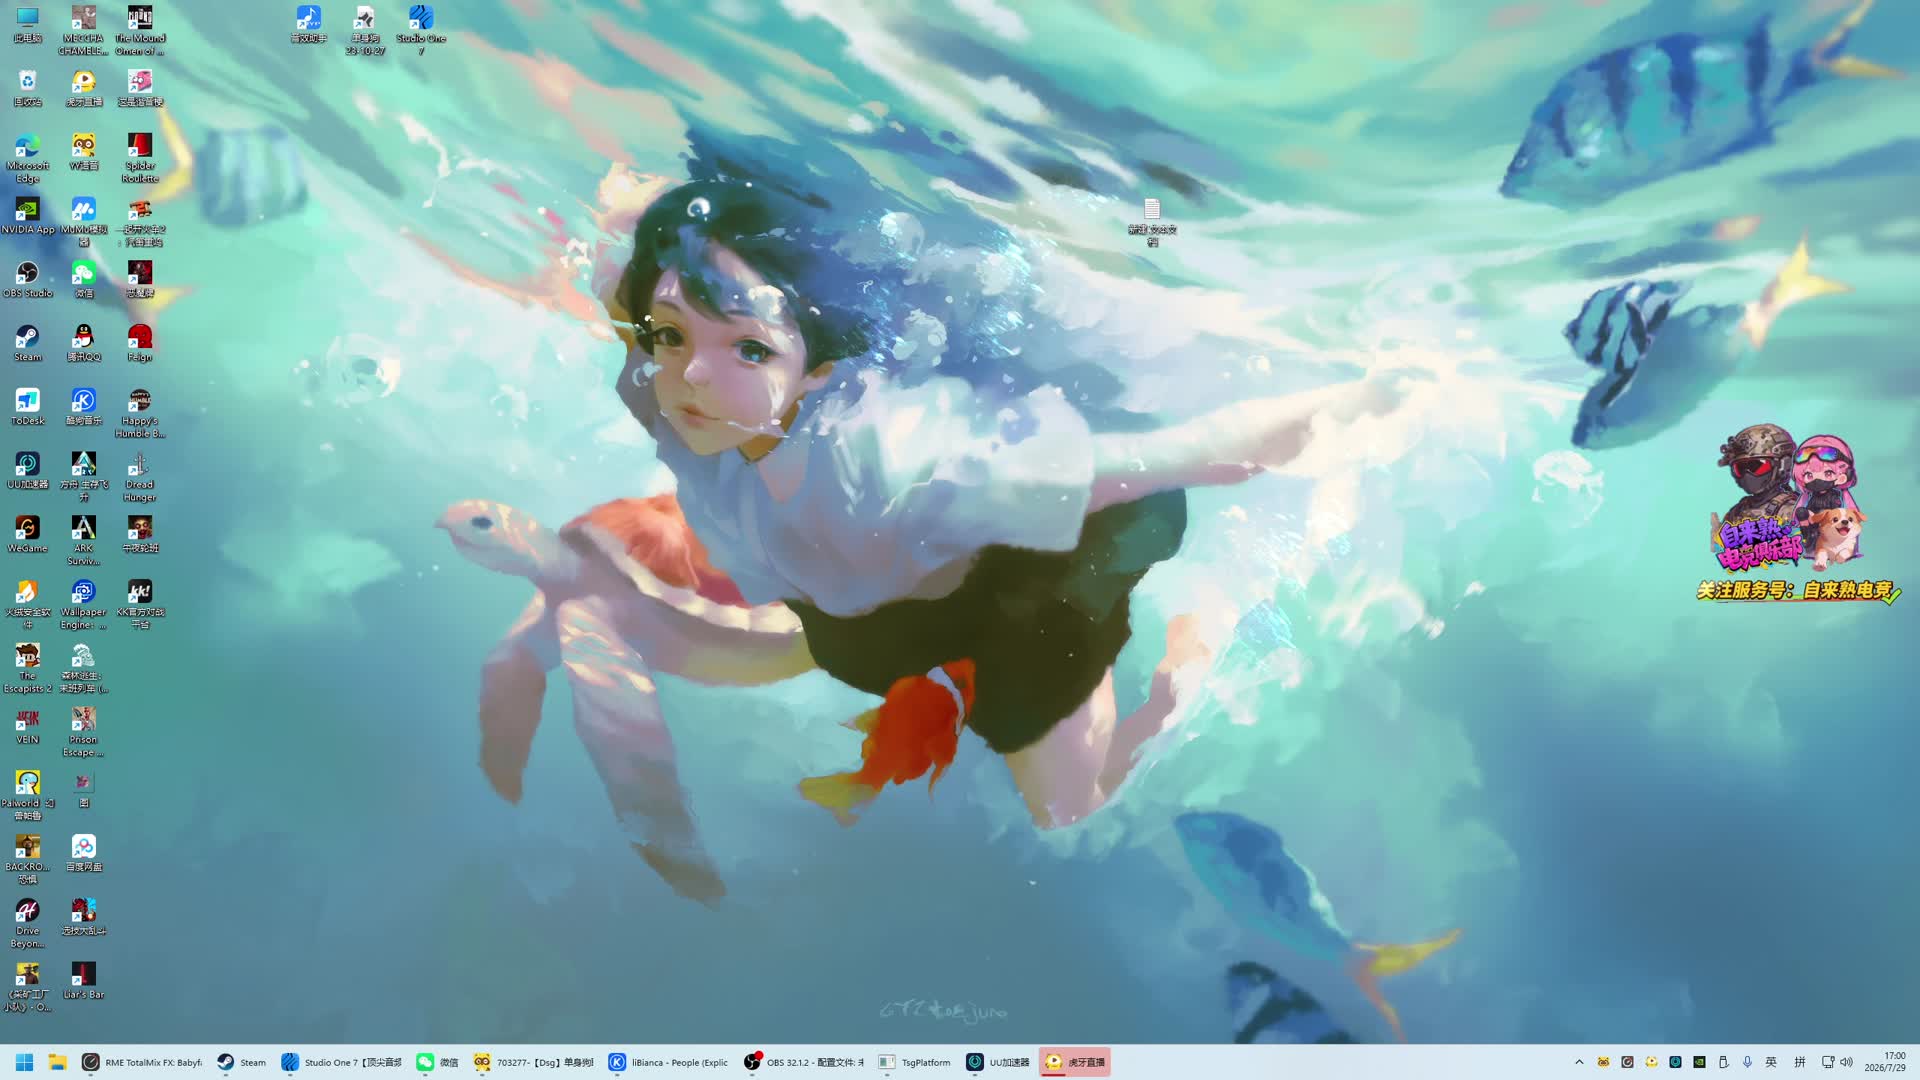Open the volume speaker icon in tray
This screenshot has width=1920, height=1080.
(1846, 1062)
